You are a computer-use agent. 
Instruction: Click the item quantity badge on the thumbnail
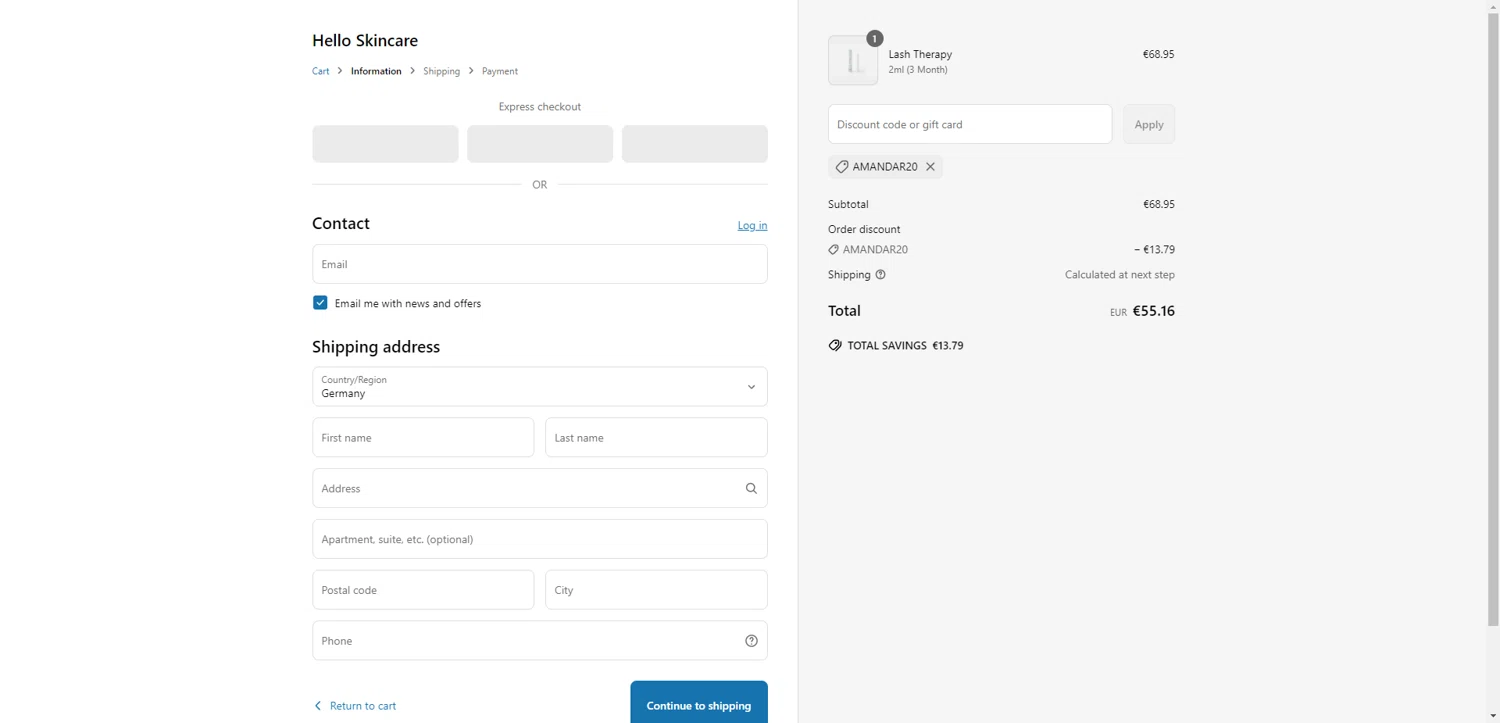point(874,39)
